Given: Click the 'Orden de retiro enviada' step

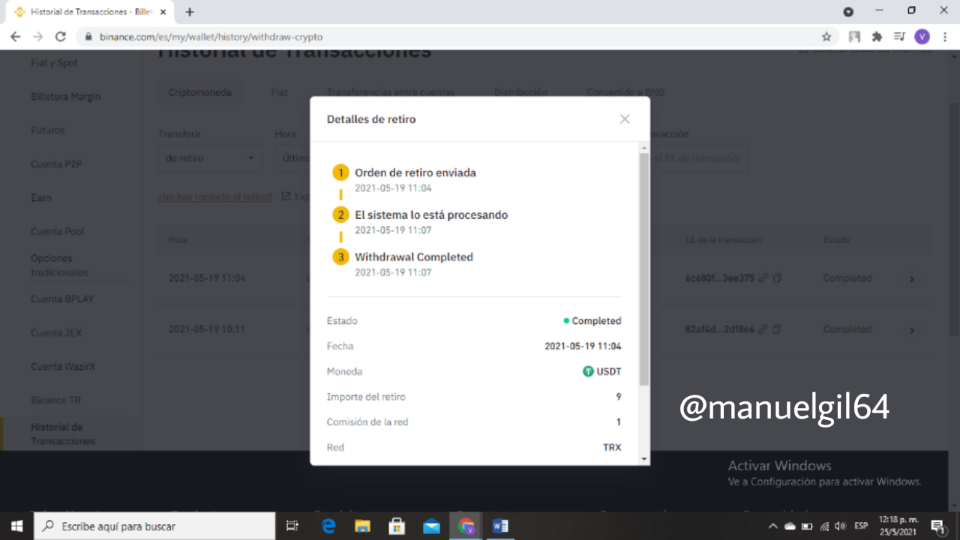Looking at the screenshot, I should [x=415, y=173].
